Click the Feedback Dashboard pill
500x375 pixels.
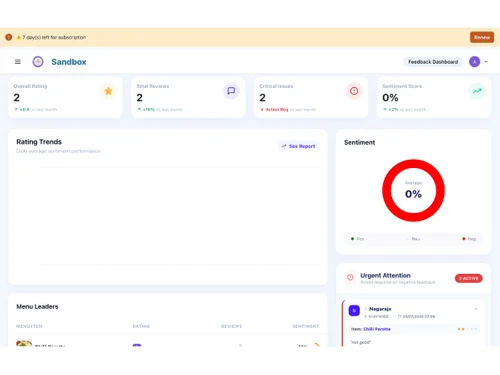pyautogui.click(x=433, y=62)
